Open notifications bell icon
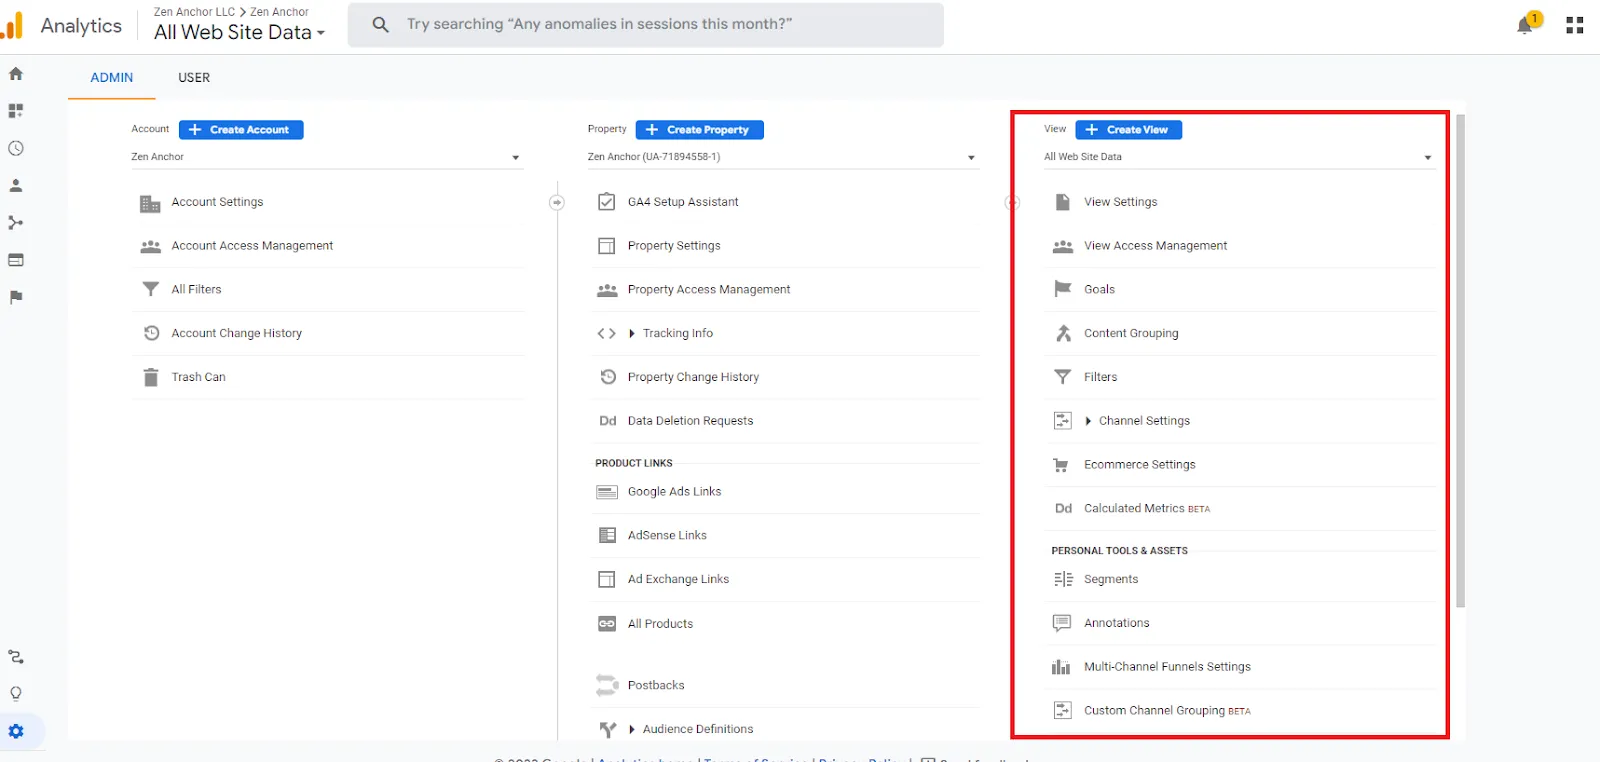The image size is (1600, 762). point(1525,25)
